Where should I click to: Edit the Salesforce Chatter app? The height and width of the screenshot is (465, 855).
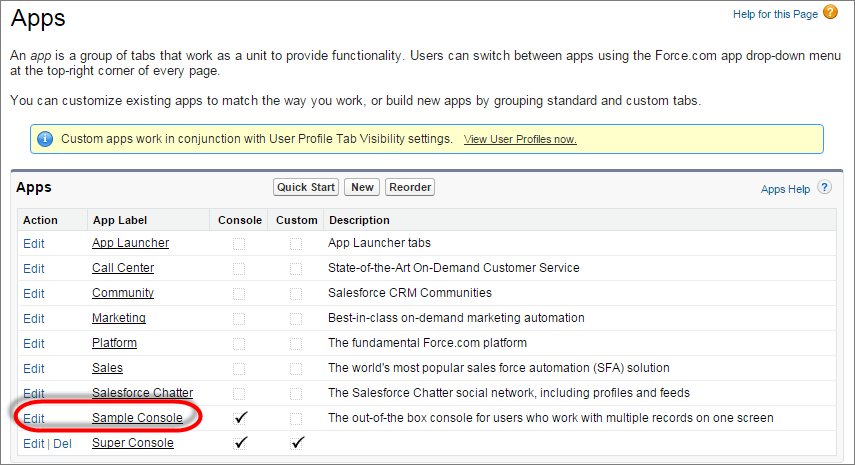pyautogui.click(x=34, y=394)
